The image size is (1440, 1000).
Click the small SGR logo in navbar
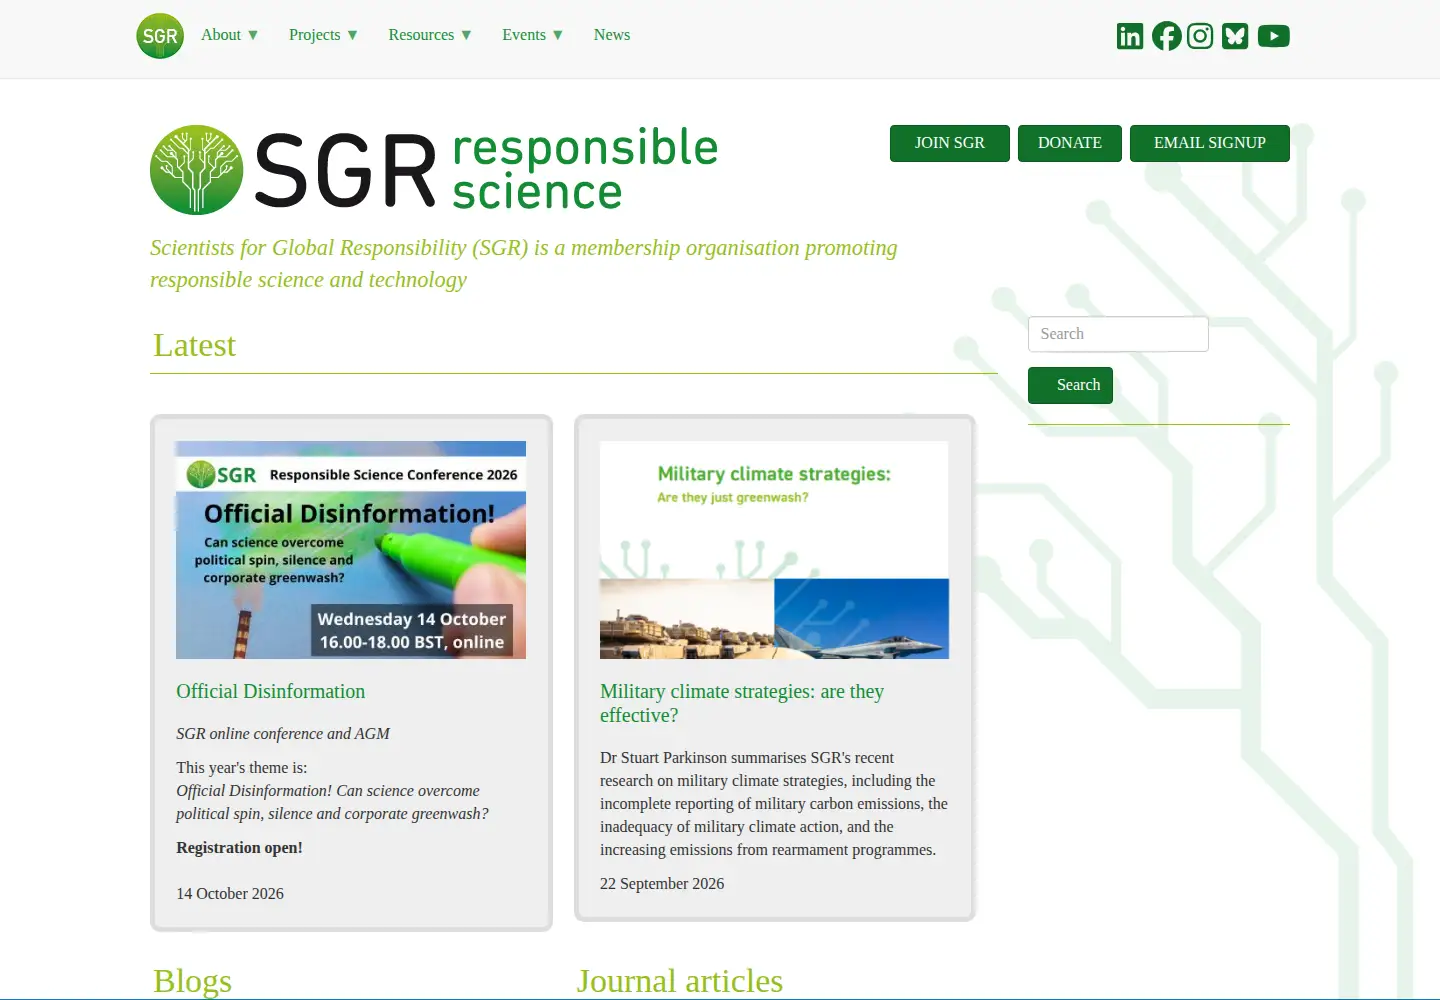click(x=160, y=36)
